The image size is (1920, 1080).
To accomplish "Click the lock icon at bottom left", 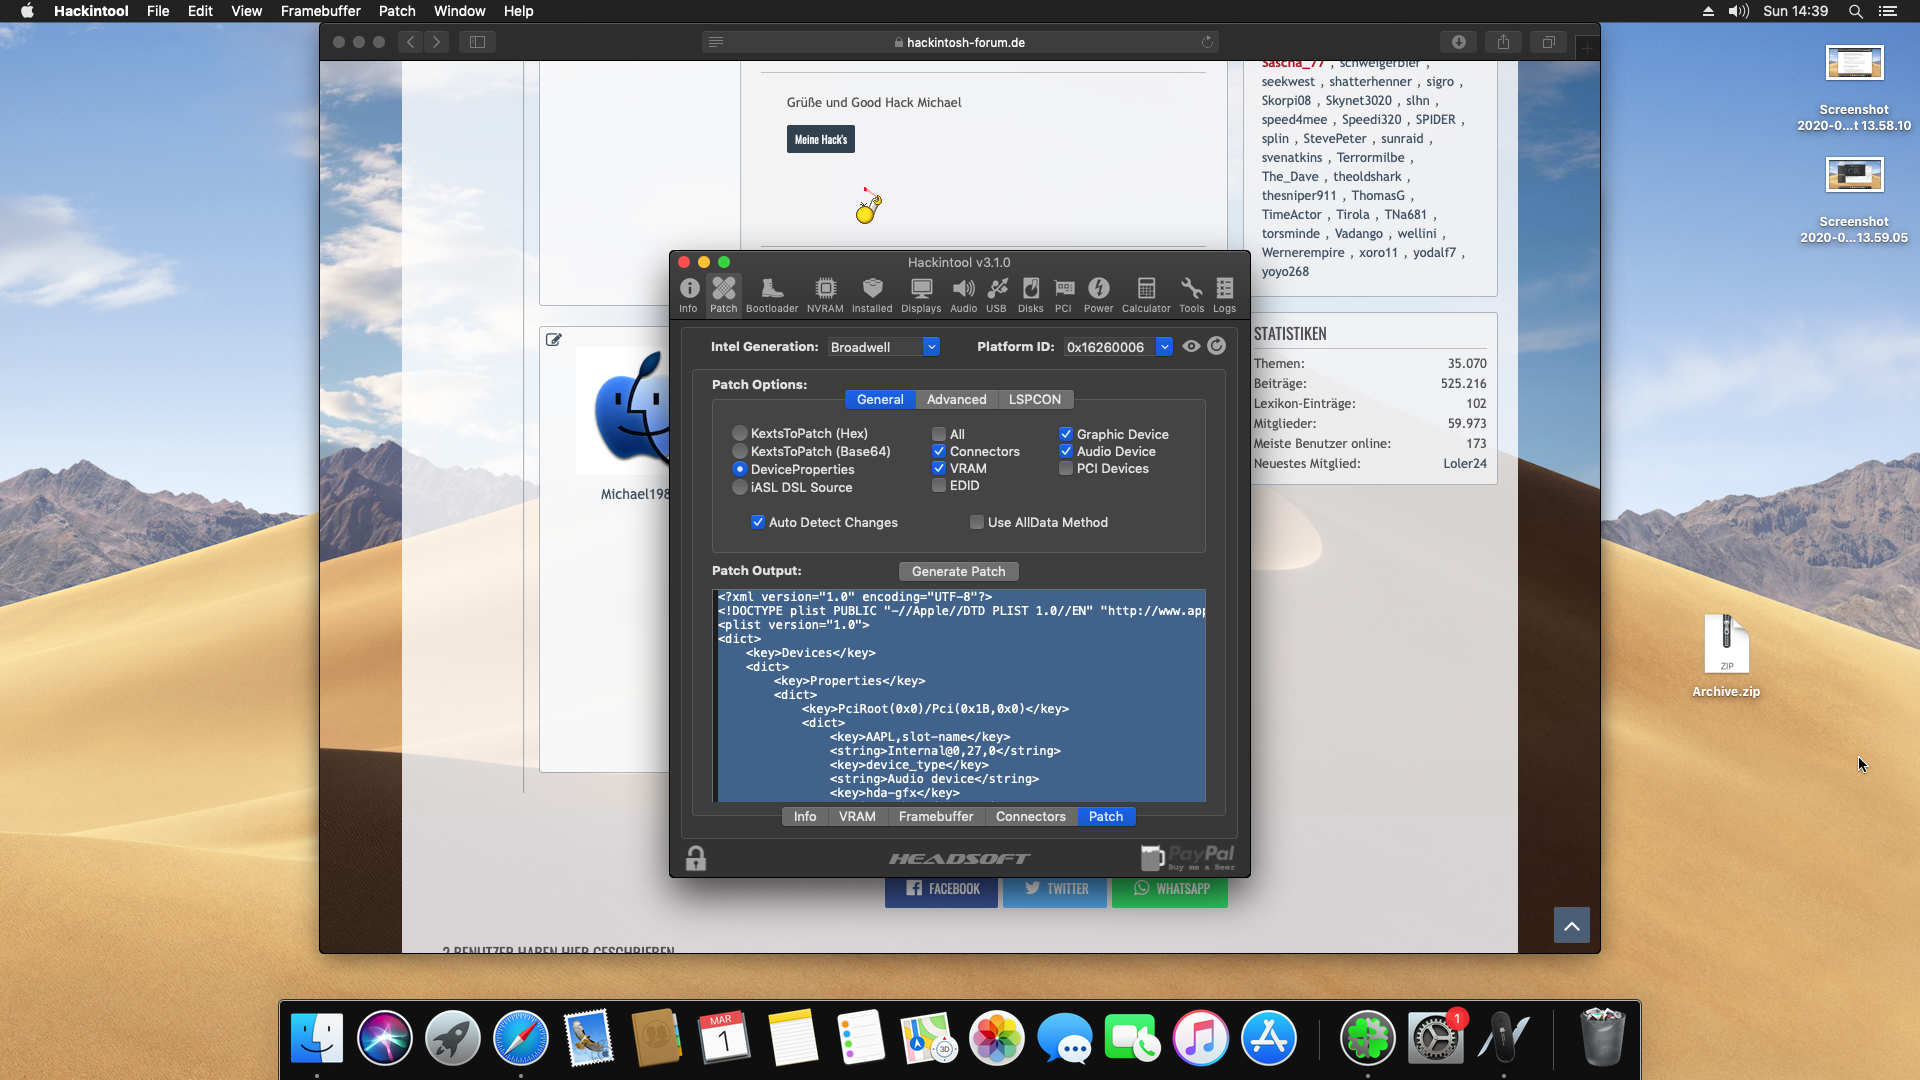I will [696, 859].
